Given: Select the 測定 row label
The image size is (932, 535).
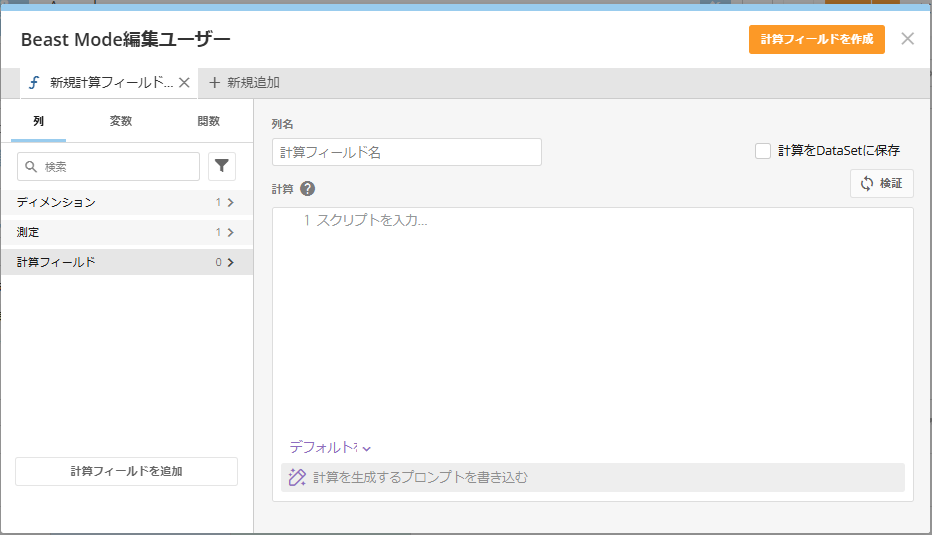Looking at the screenshot, I should click(28, 232).
